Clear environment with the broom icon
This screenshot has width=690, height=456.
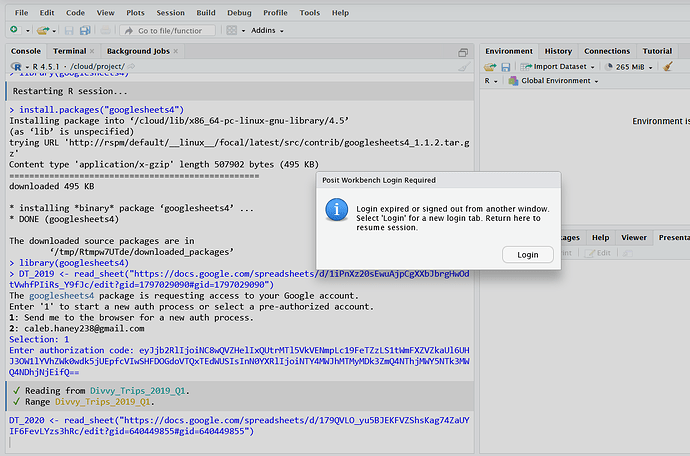tap(668, 66)
